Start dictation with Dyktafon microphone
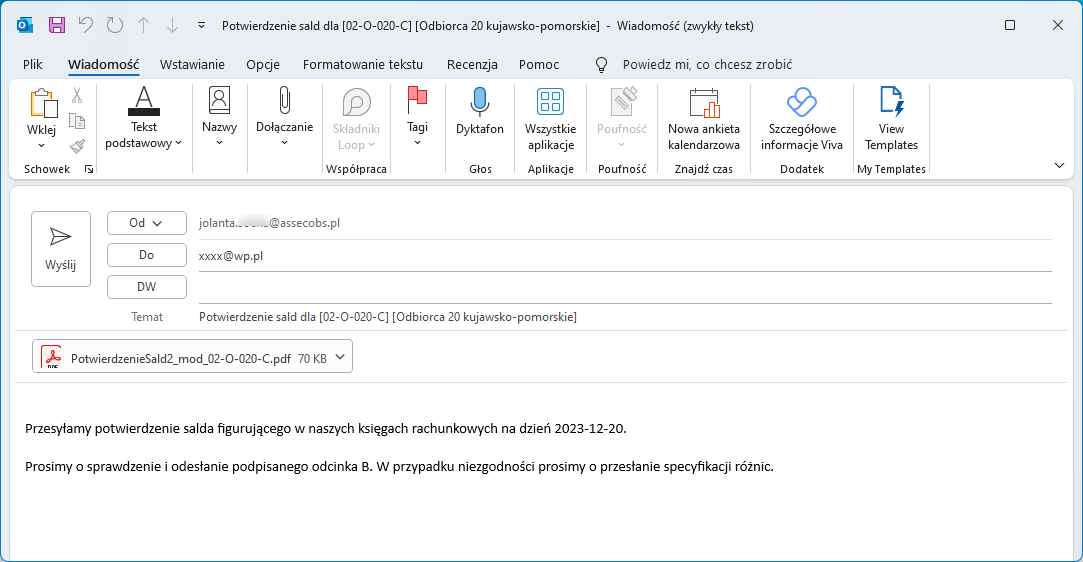1083x562 pixels. pyautogui.click(x=480, y=110)
